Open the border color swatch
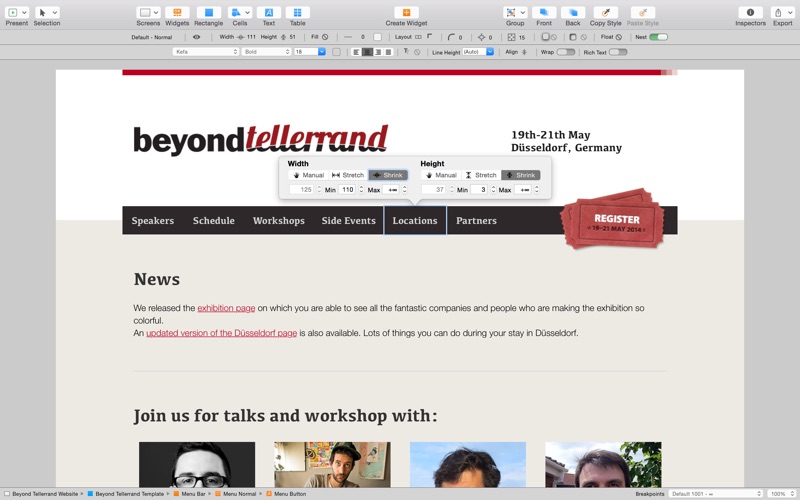This screenshot has width=800, height=500. click(378, 37)
